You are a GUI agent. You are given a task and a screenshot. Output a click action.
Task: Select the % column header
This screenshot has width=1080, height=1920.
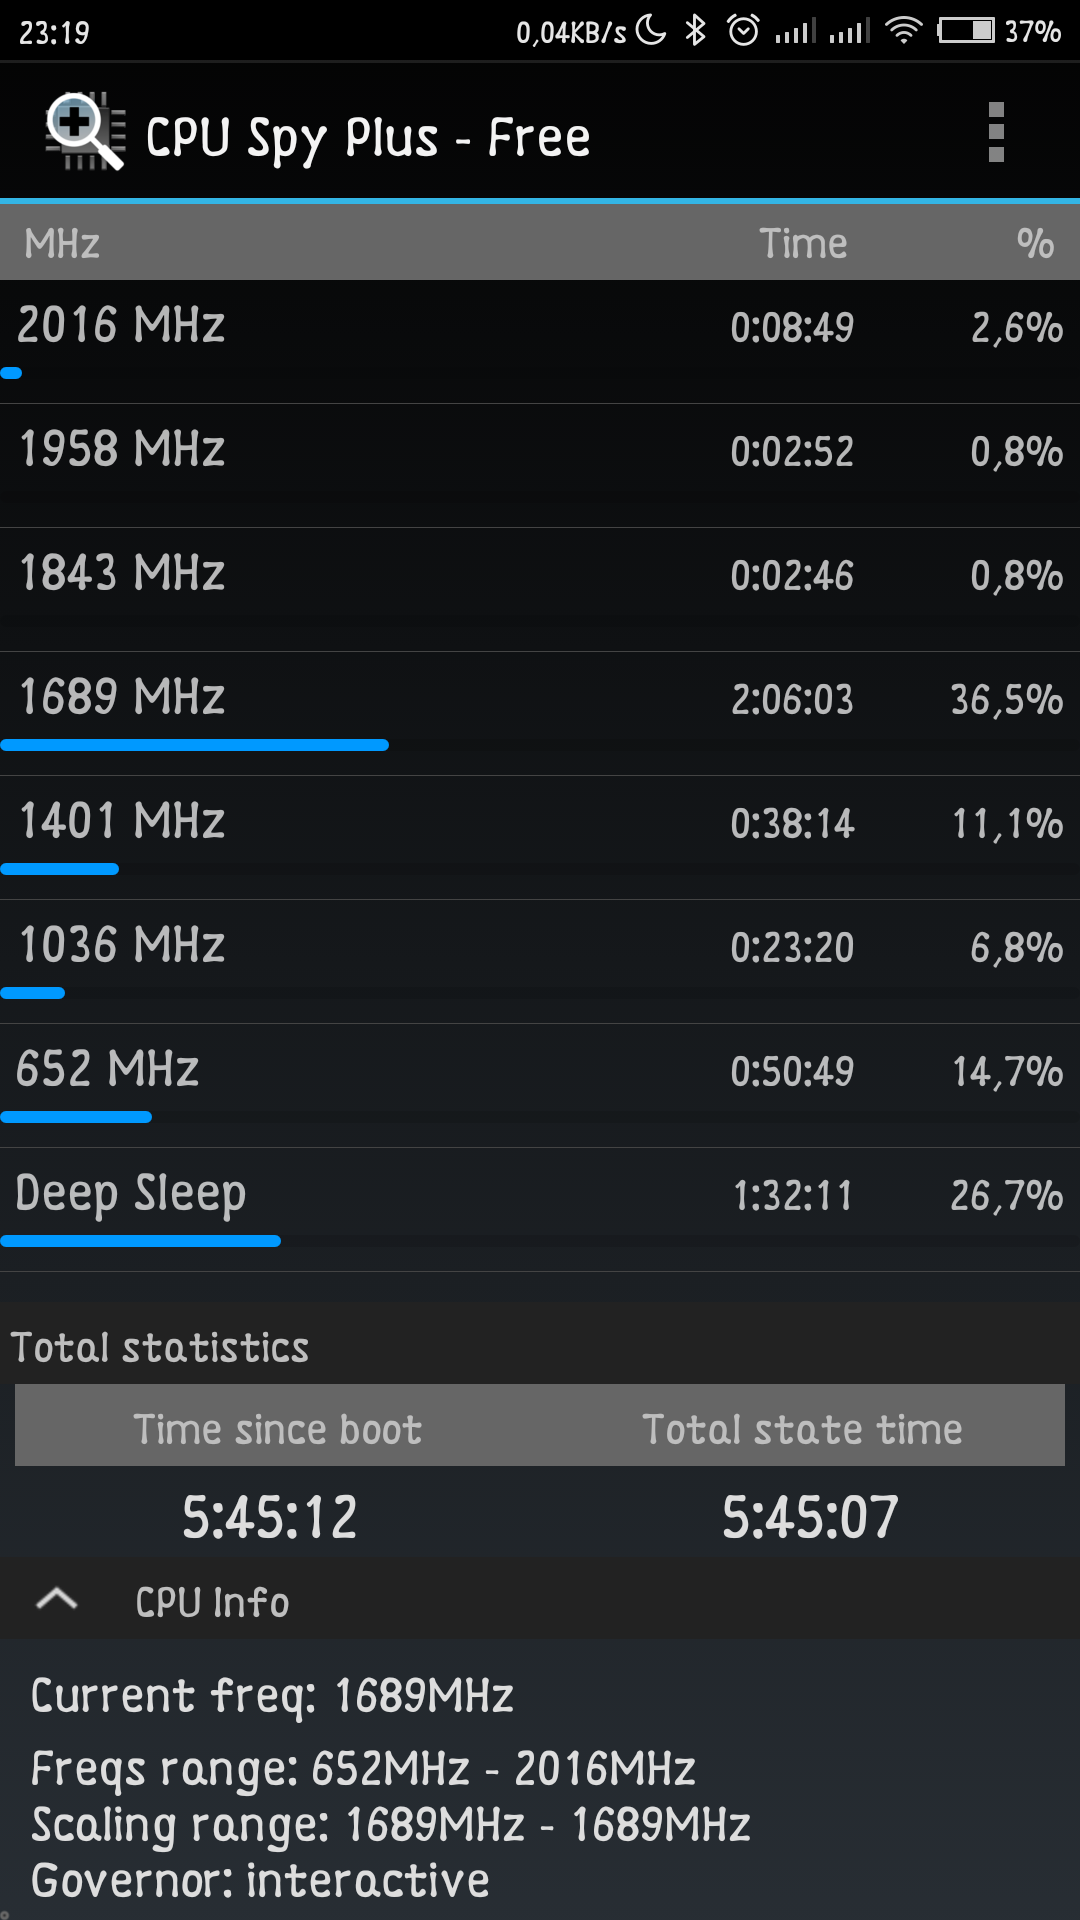click(x=1035, y=244)
